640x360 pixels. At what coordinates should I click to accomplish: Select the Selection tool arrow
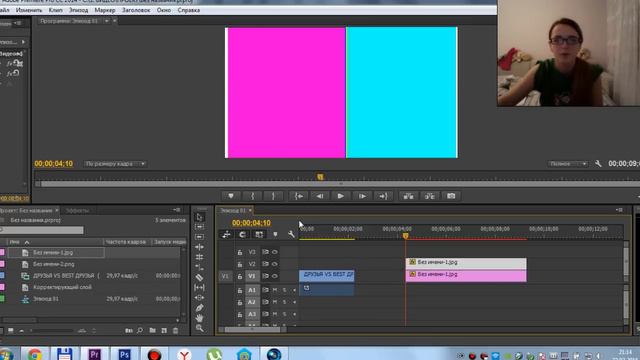199,217
